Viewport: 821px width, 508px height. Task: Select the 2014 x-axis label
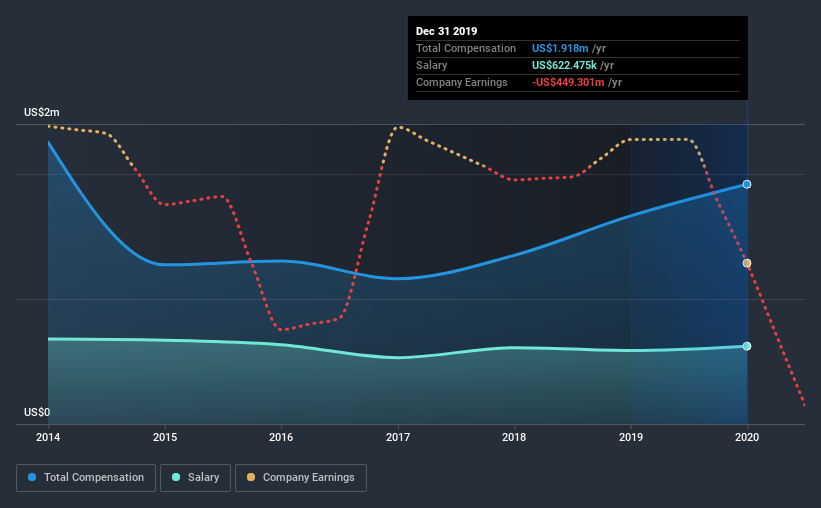(48, 437)
